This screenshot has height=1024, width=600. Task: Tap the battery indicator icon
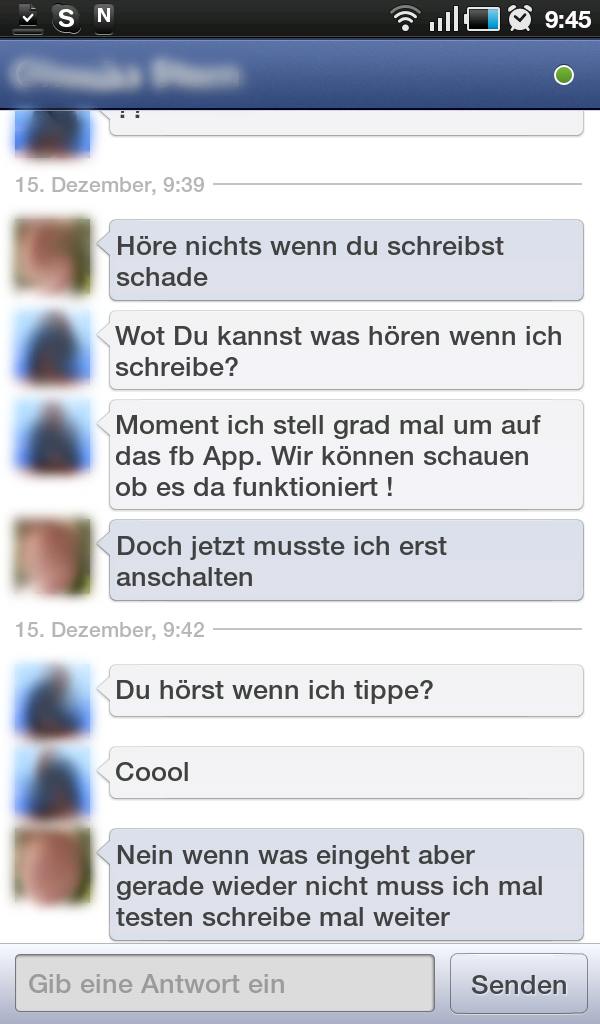pos(483,19)
